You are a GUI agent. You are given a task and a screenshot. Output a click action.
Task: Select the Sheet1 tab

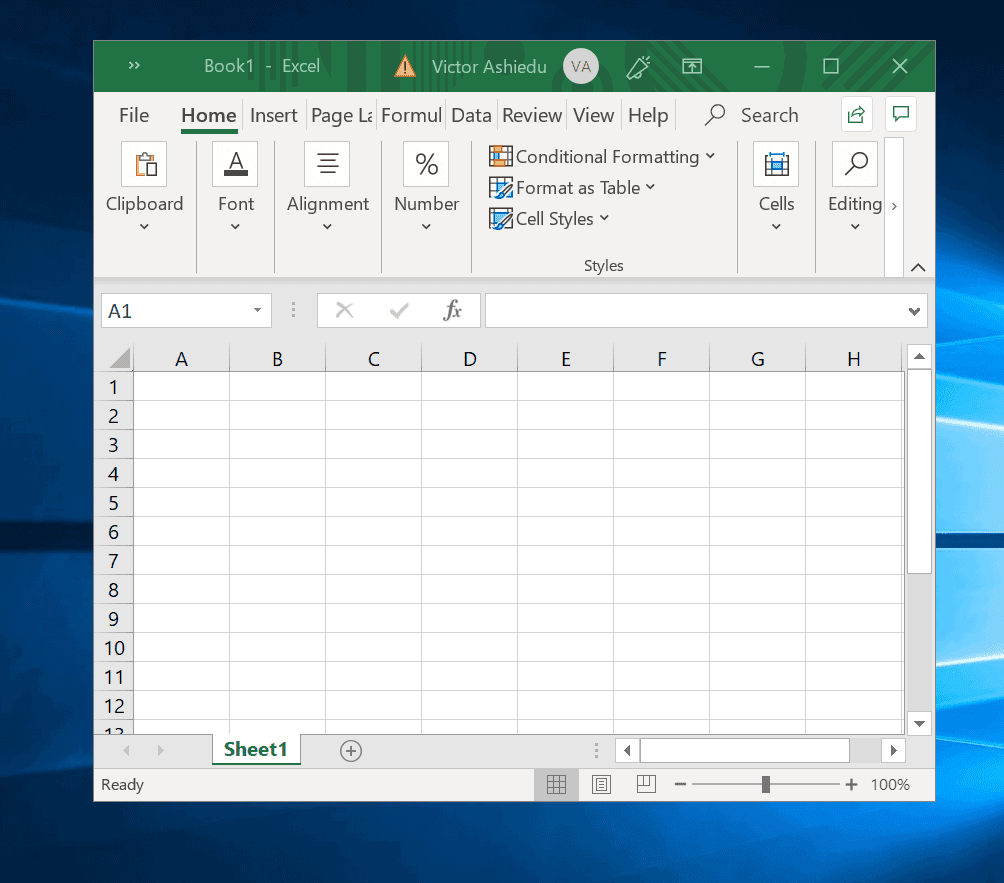click(255, 749)
